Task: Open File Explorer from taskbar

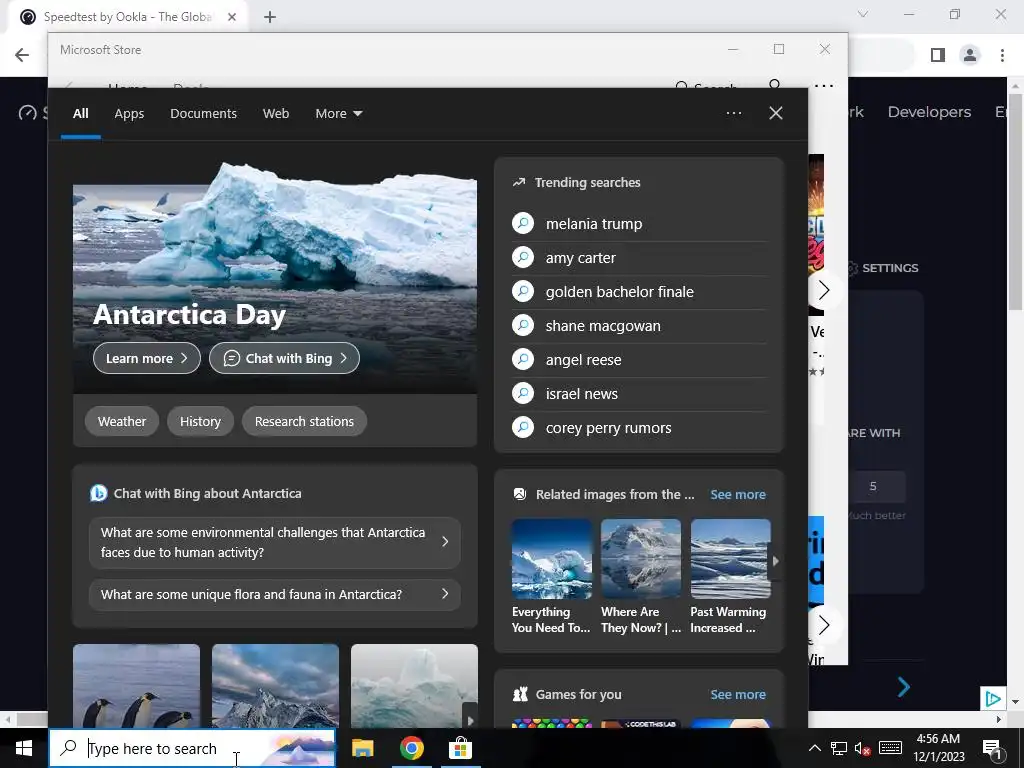Action: [x=362, y=748]
